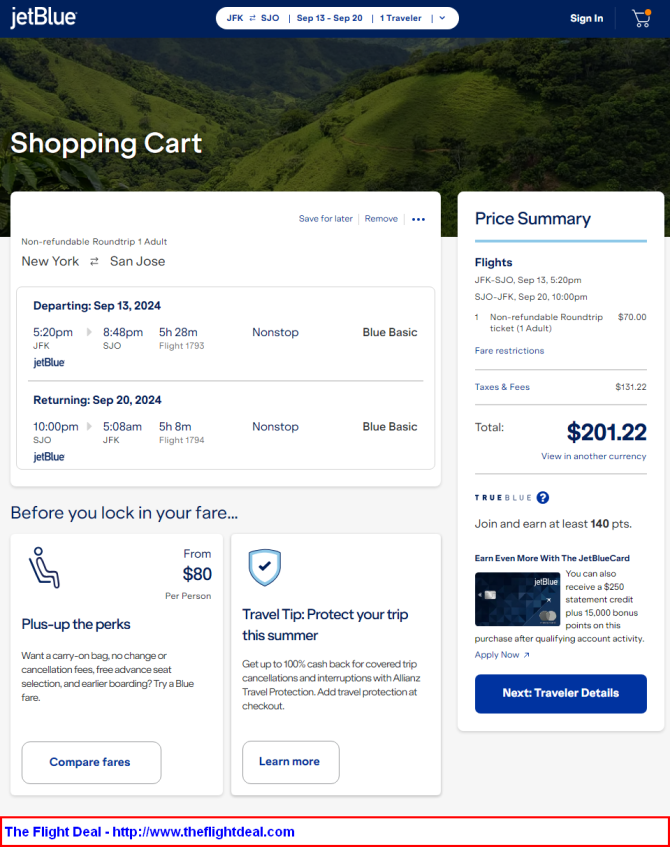Click View in another currency
This screenshot has height=847, width=670.
(593, 456)
